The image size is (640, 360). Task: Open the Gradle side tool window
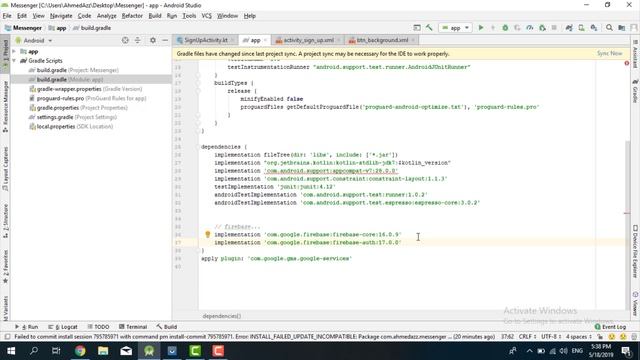click(x=635, y=91)
